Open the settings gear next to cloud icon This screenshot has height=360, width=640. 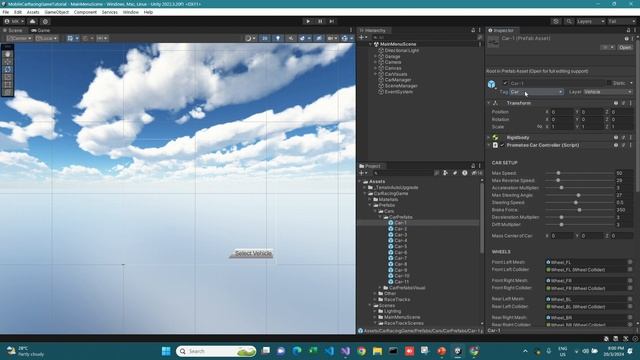(x=45, y=21)
